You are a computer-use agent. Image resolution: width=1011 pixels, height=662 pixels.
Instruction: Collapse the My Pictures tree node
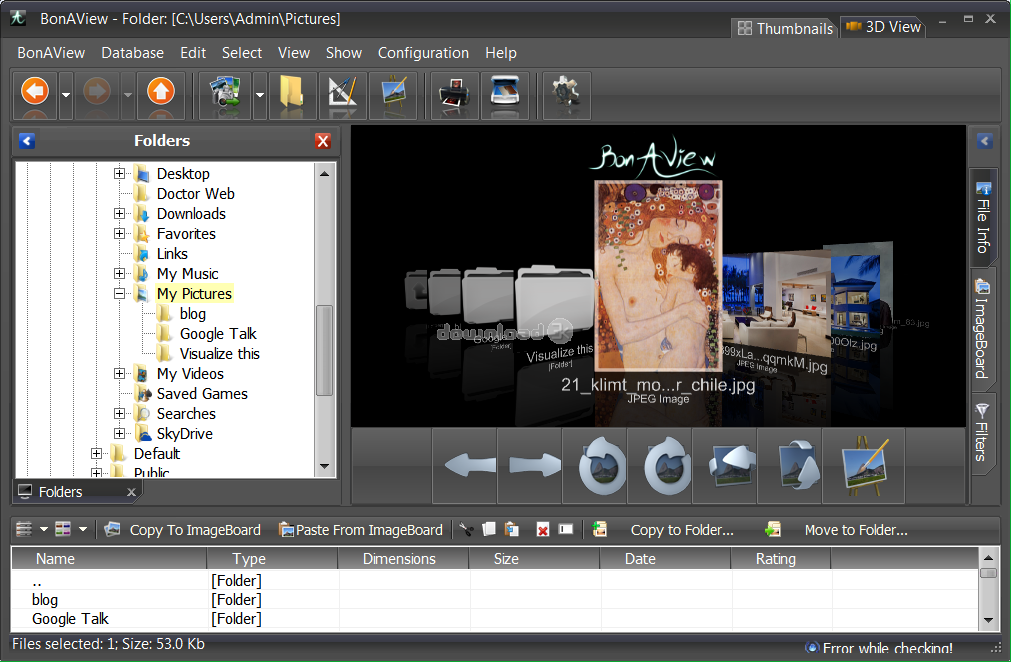[x=119, y=293]
